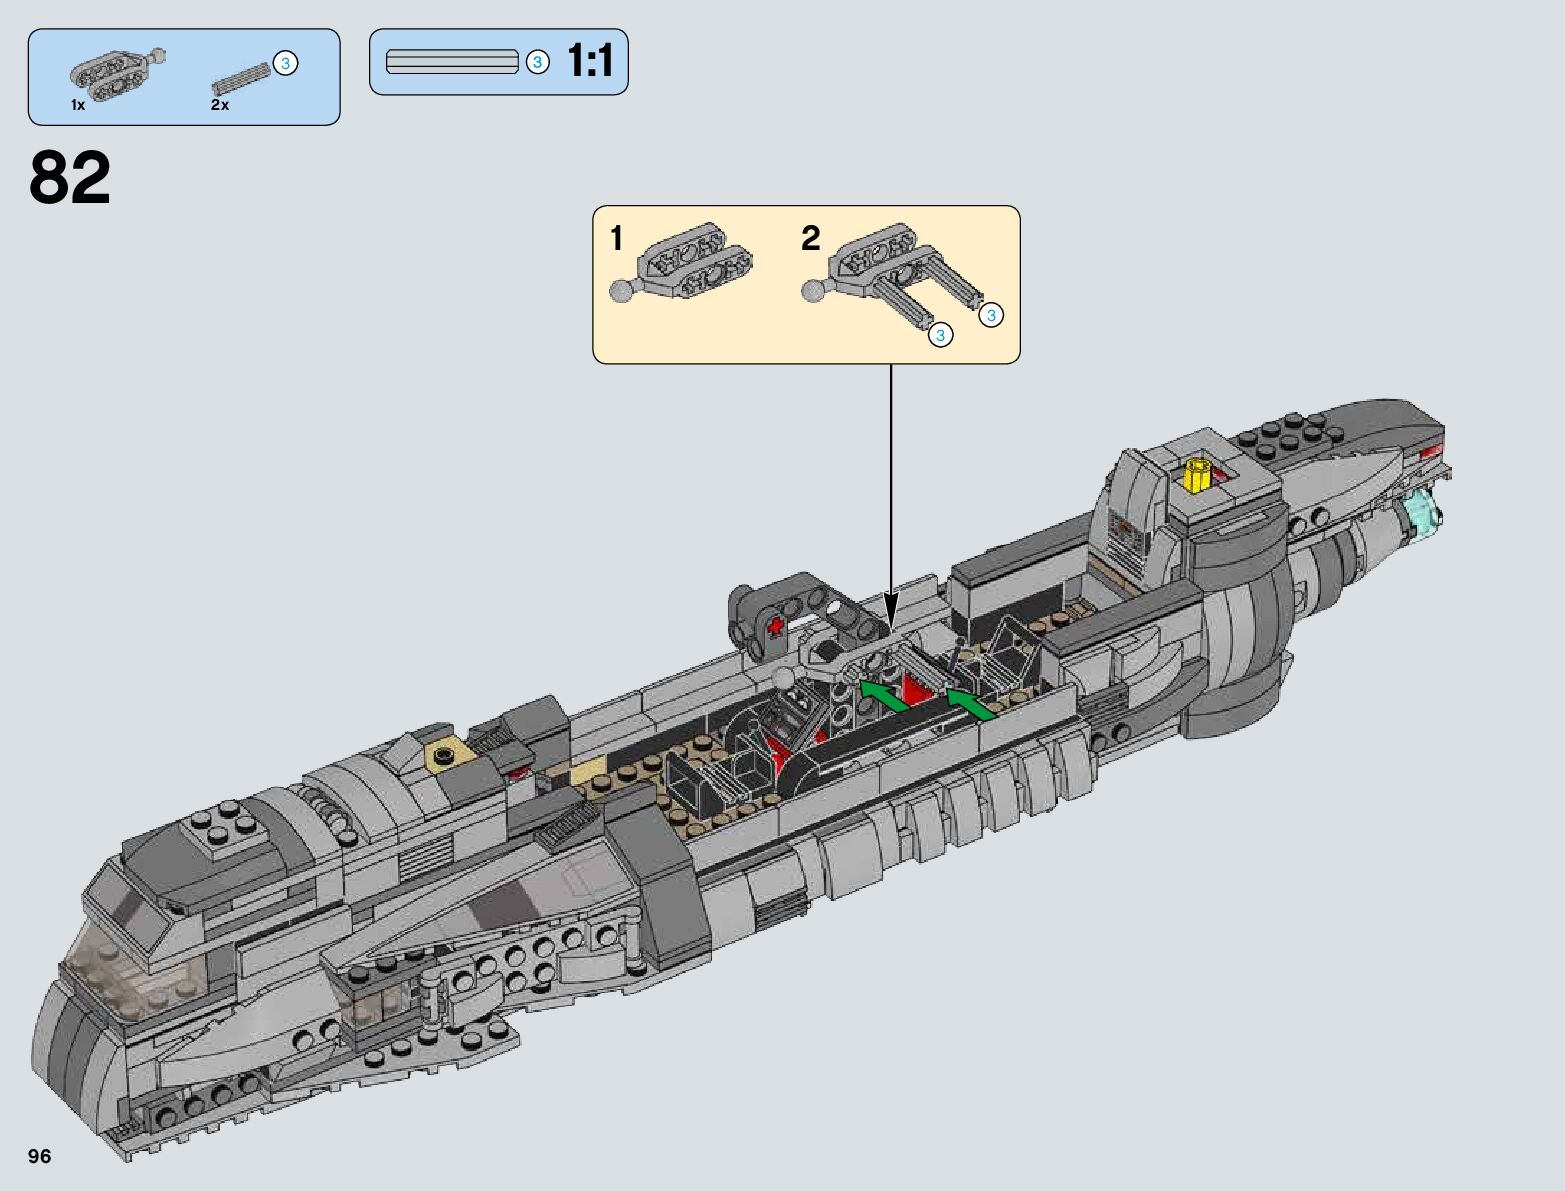Click the 1x quantity label
The image size is (1565, 1191).
click(x=78, y=105)
